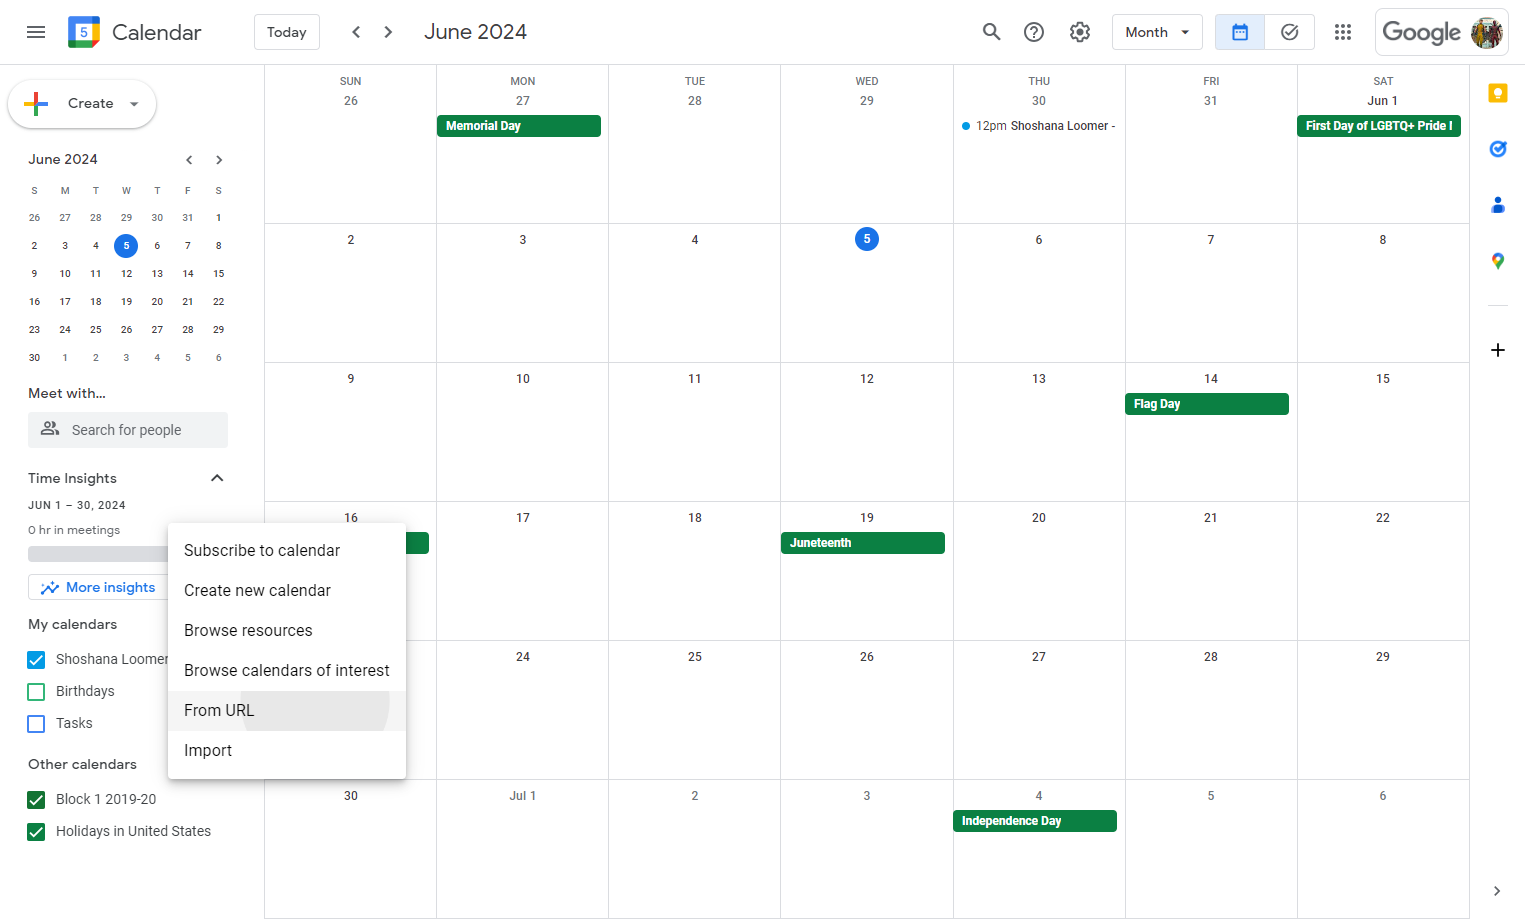
Task: Expand the Create button dropdown
Action: click(x=134, y=104)
